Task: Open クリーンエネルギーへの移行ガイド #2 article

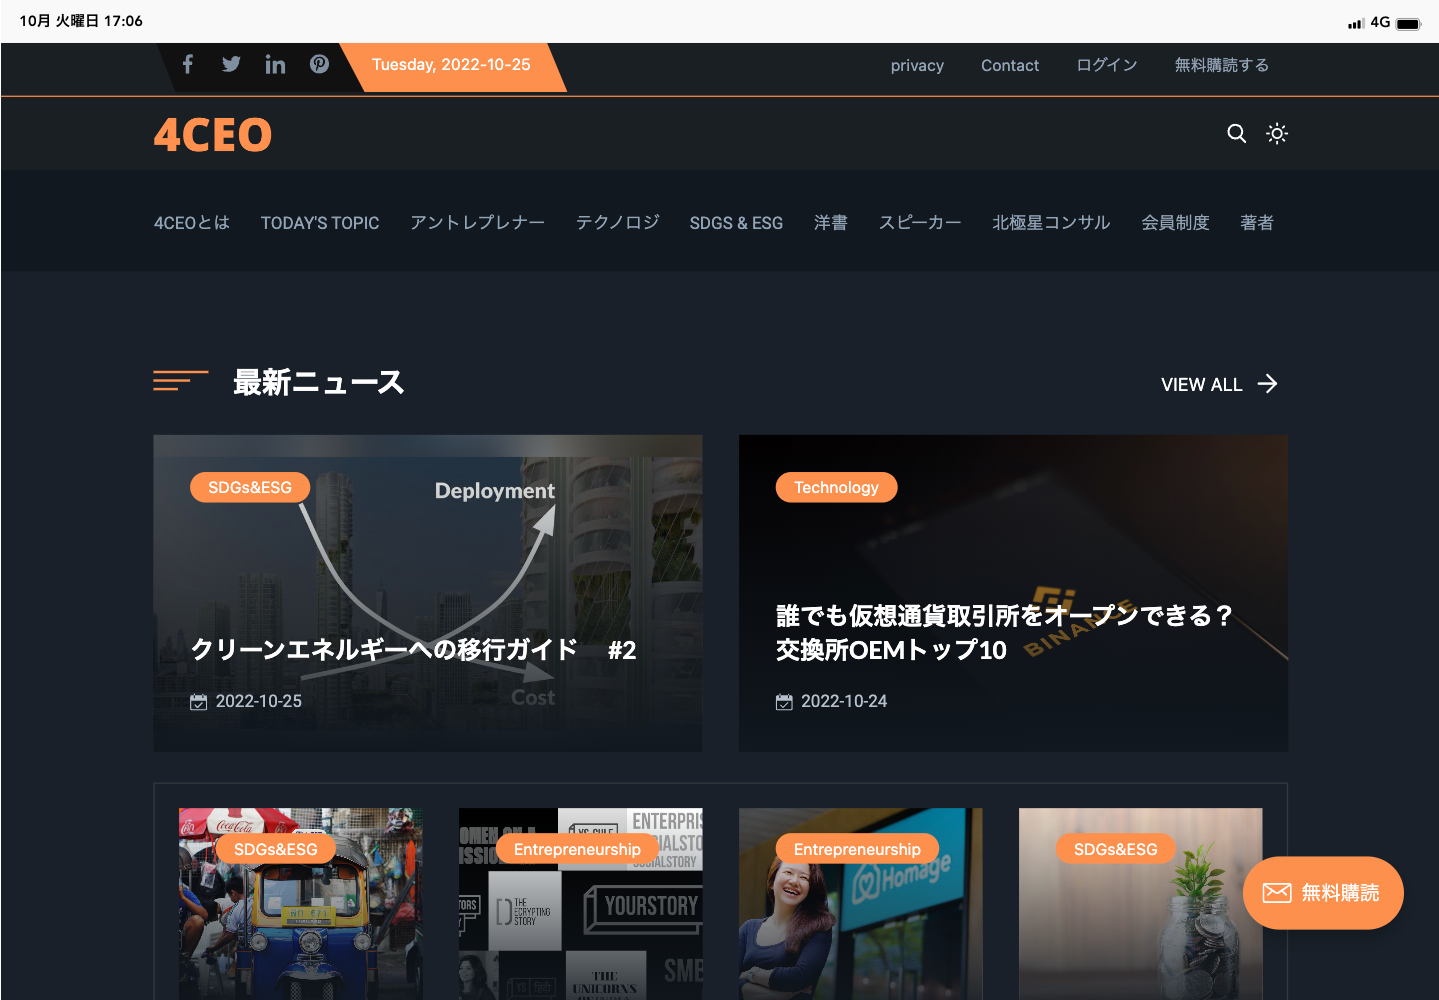Action: pyautogui.click(x=413, y=650)
